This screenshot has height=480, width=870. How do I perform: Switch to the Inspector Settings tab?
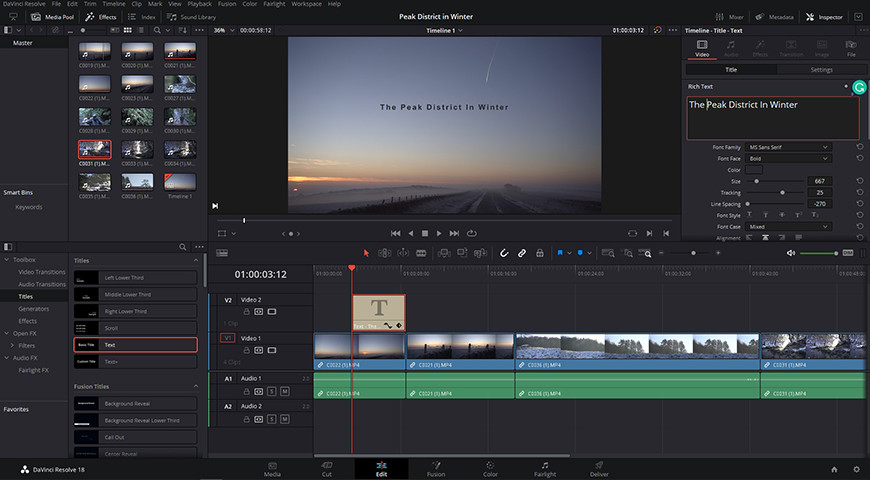click(821, 70)
